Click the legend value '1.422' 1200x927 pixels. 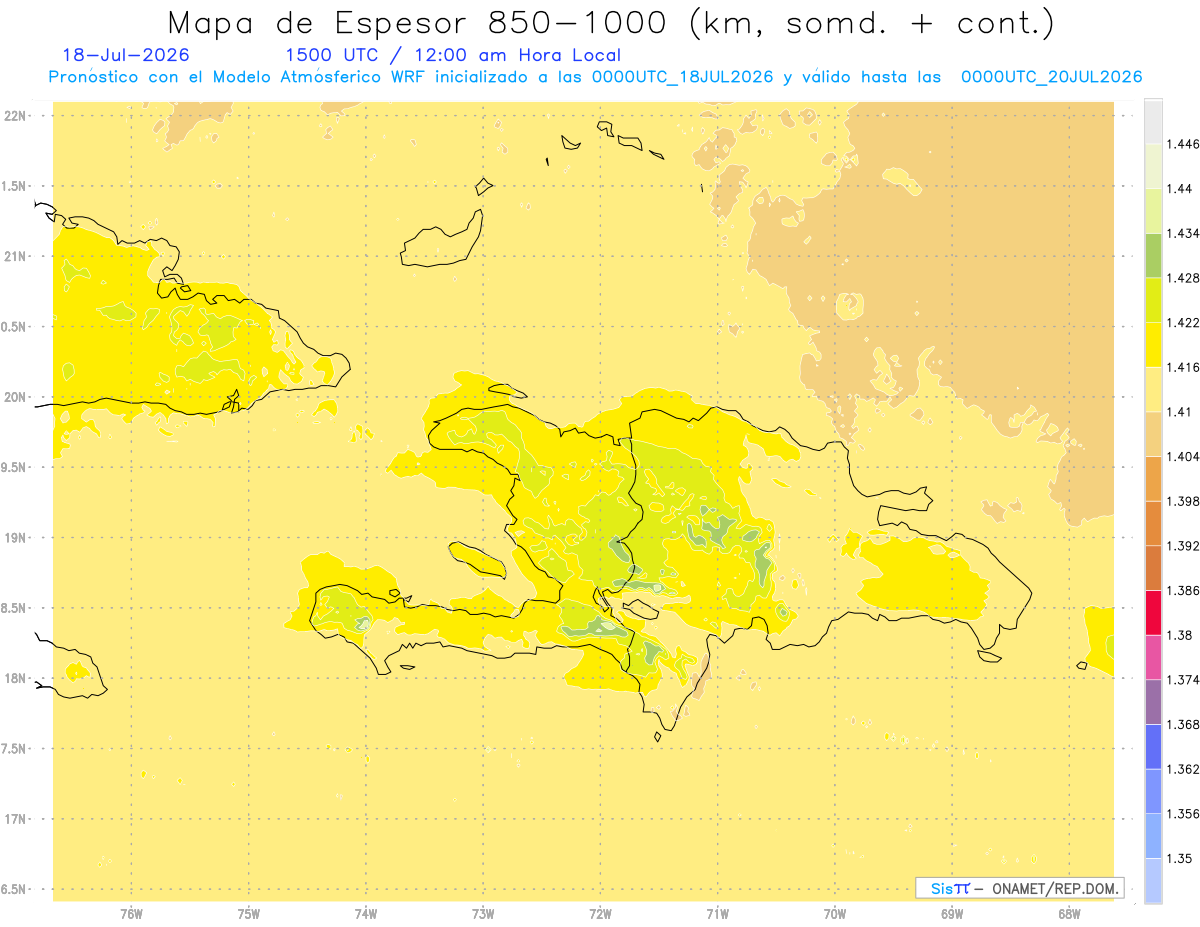[x=1183, y=323]
